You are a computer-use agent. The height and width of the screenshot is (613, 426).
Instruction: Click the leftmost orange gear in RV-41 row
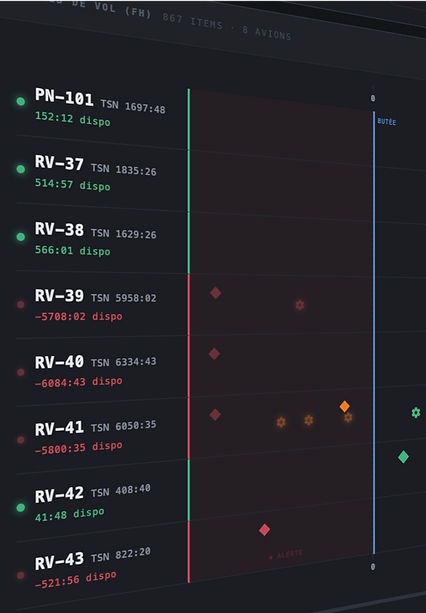(x=281, y=422)
